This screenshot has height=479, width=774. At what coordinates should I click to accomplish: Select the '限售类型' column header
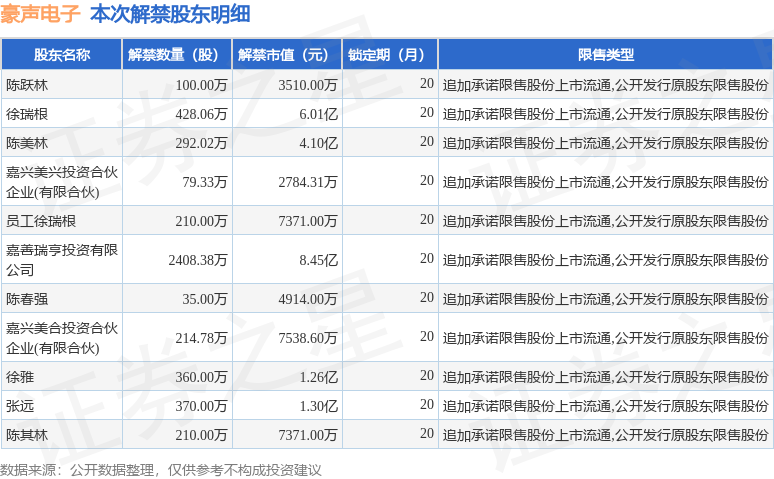tap(606, 55)
